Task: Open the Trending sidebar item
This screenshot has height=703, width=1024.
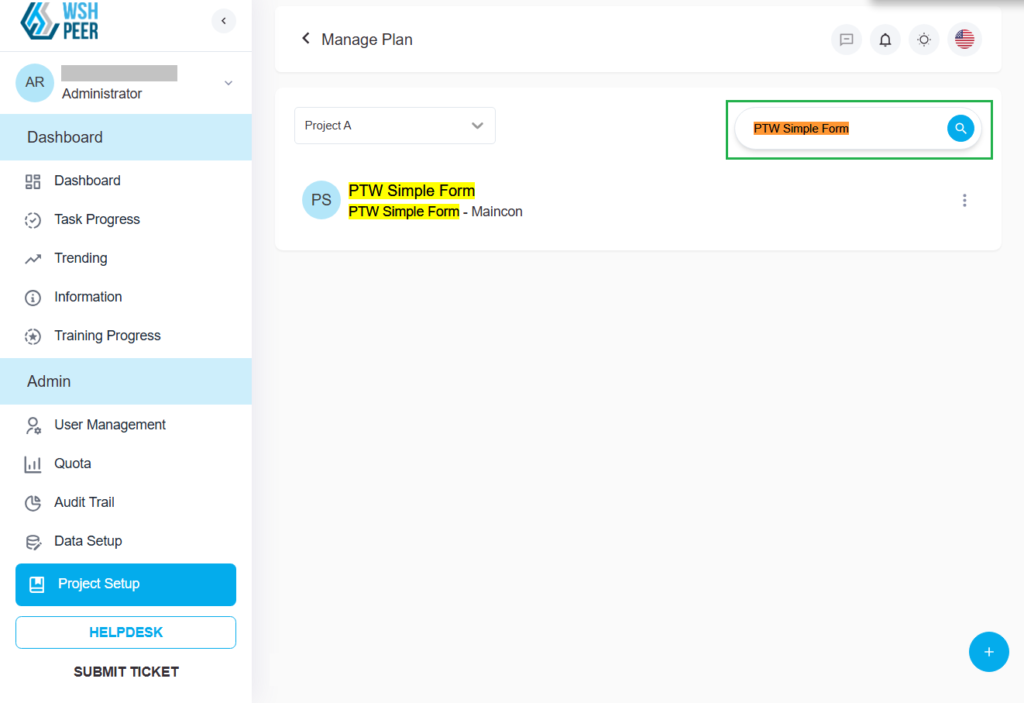Action: [80, 258]
